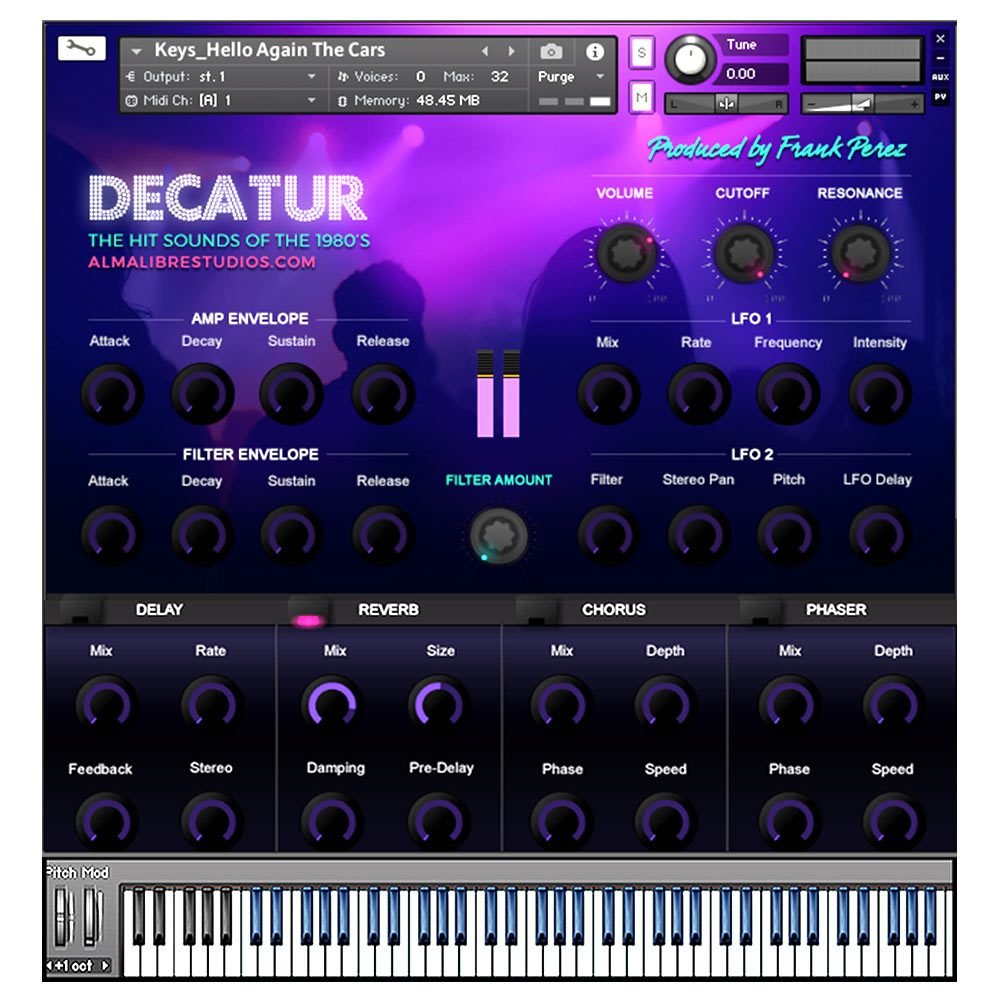Disable the REVERB effect switch

[309, 611]
